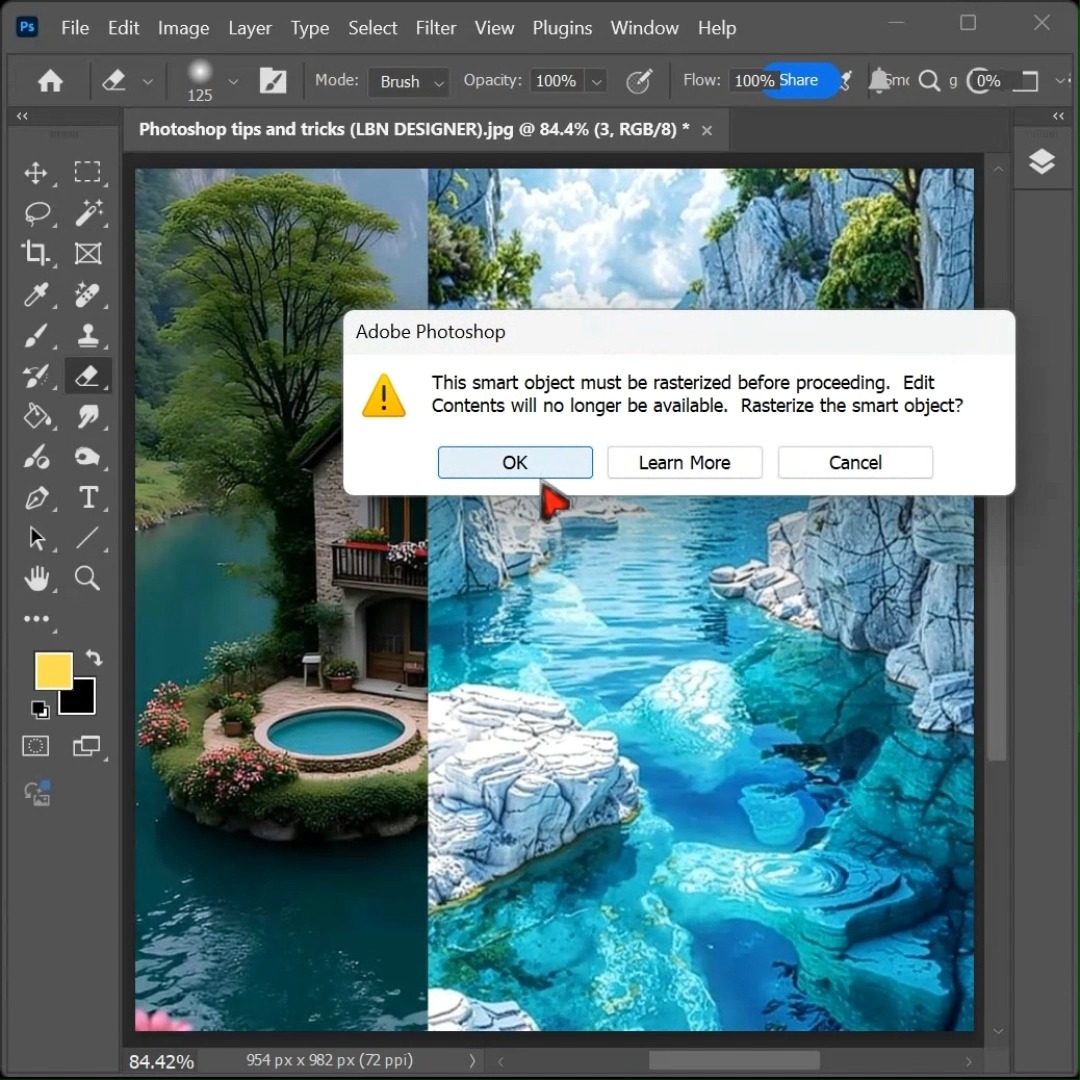Expand the Opacity slider dropdown
Screen dimensions: 1080x1080
tap(596, 81)
